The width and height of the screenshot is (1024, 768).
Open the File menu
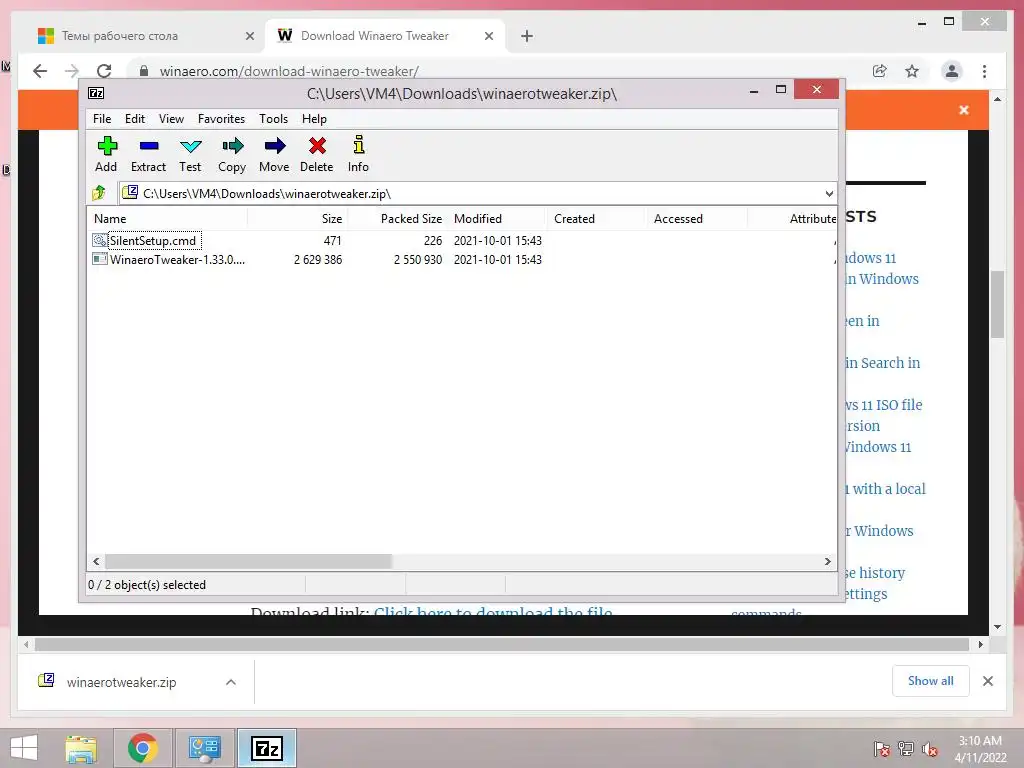[102, 119]
